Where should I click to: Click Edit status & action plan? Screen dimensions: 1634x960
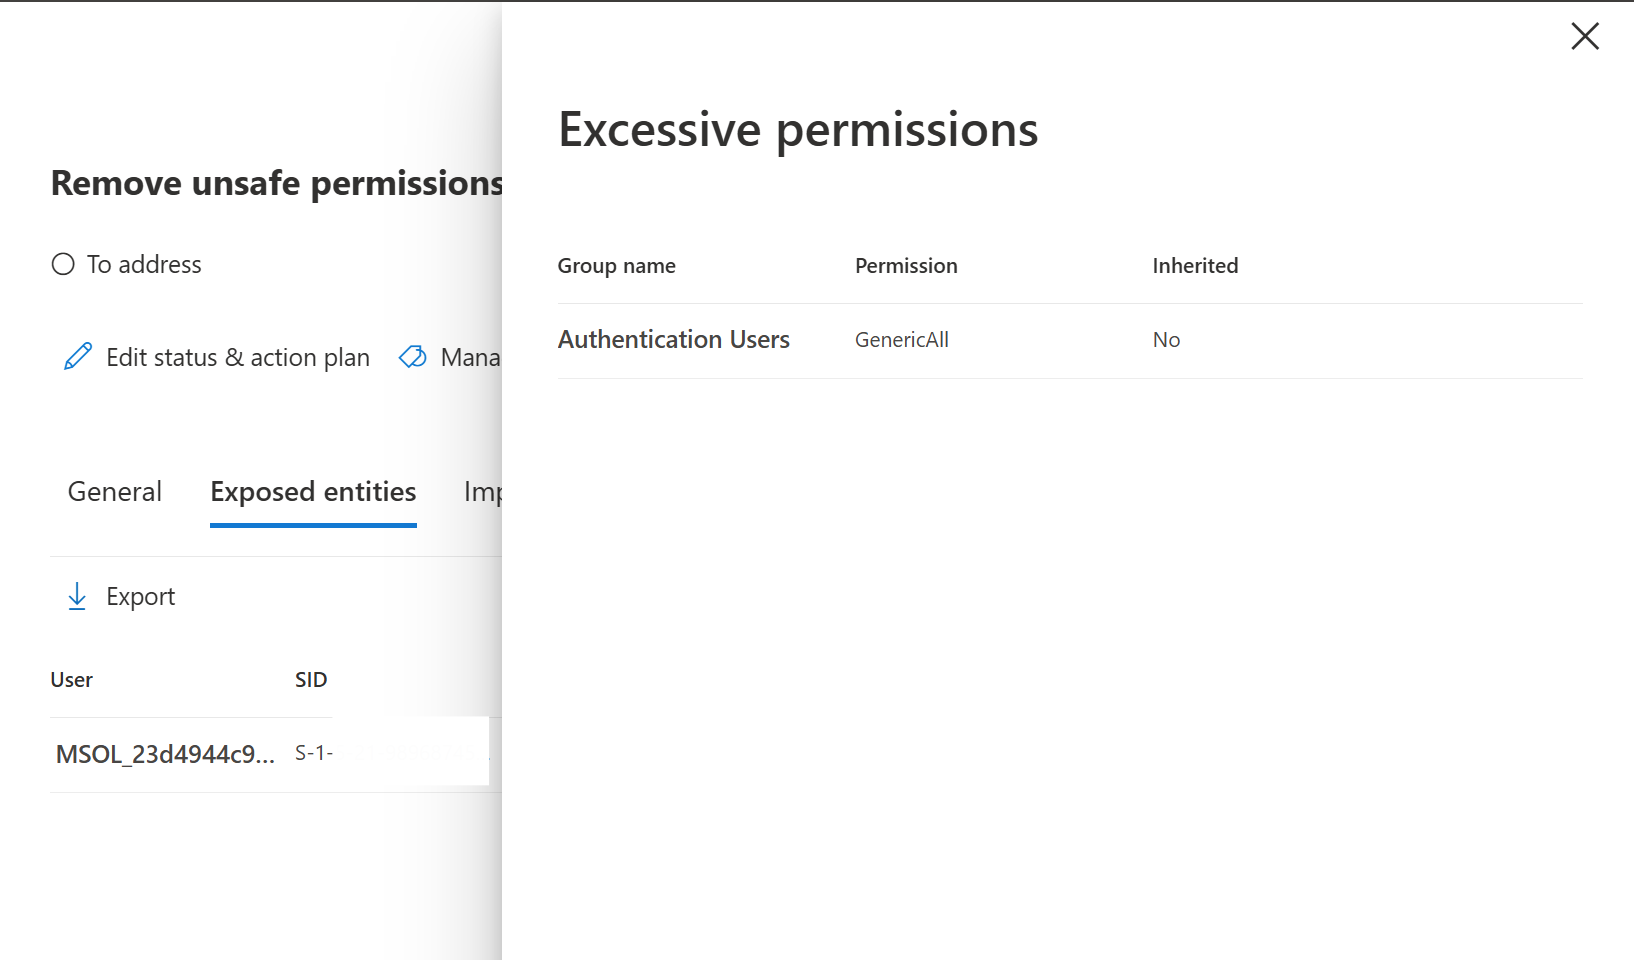click(x=238, y=357)
